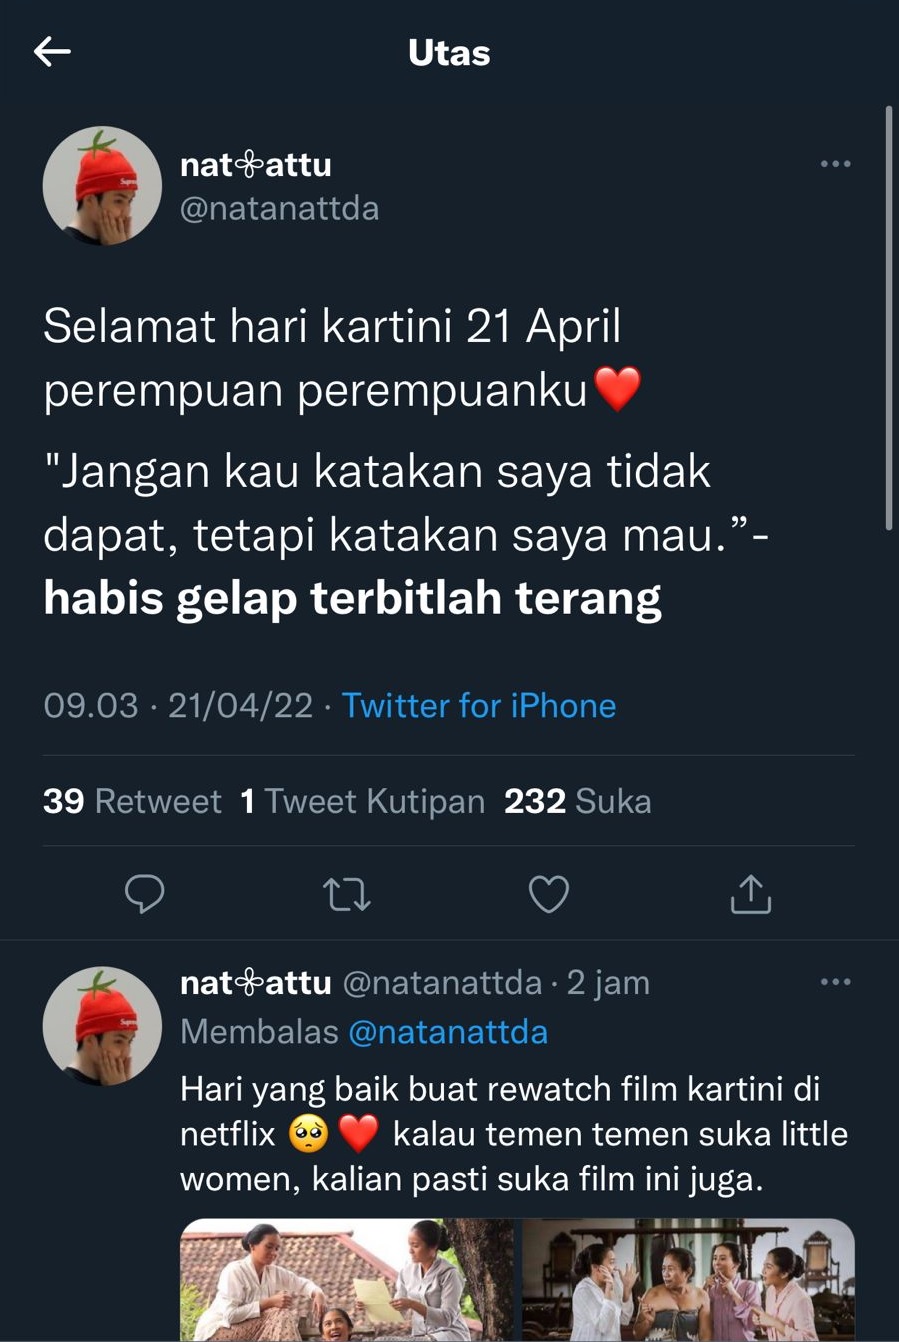Open the @natanattda mention link in reply
This screenshot has width=899, height=1342.
pyautogui.click(x=447, y=1031)
